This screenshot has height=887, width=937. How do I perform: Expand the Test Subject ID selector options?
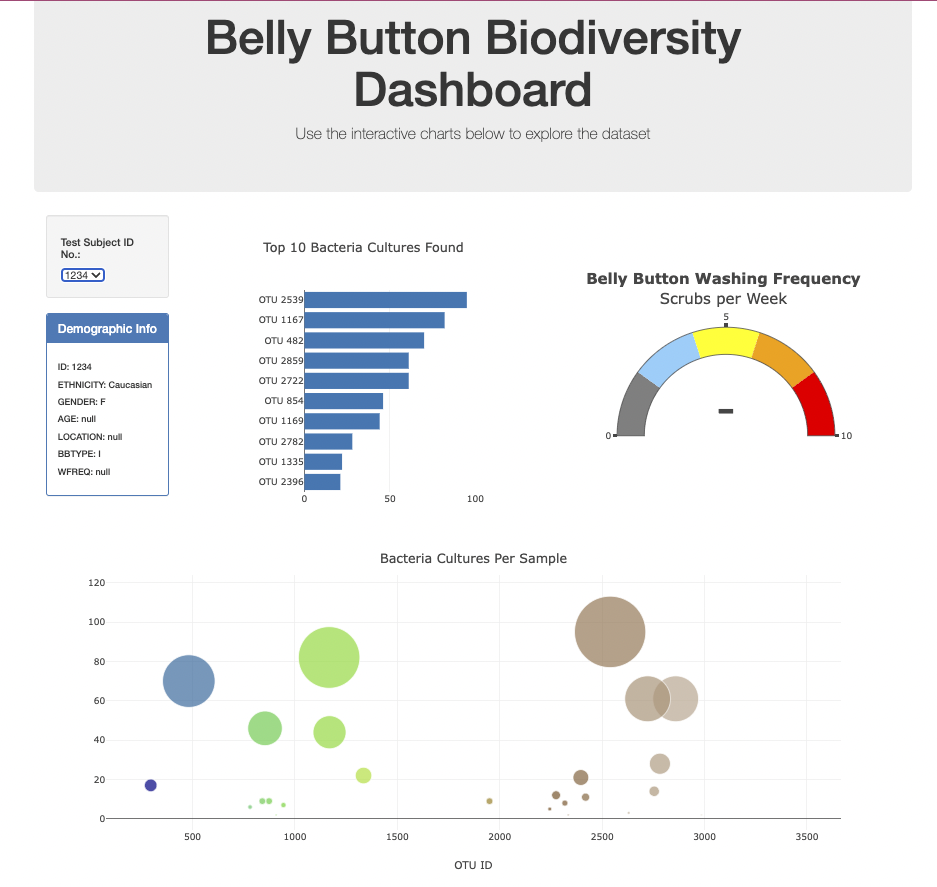click(80, 275)
